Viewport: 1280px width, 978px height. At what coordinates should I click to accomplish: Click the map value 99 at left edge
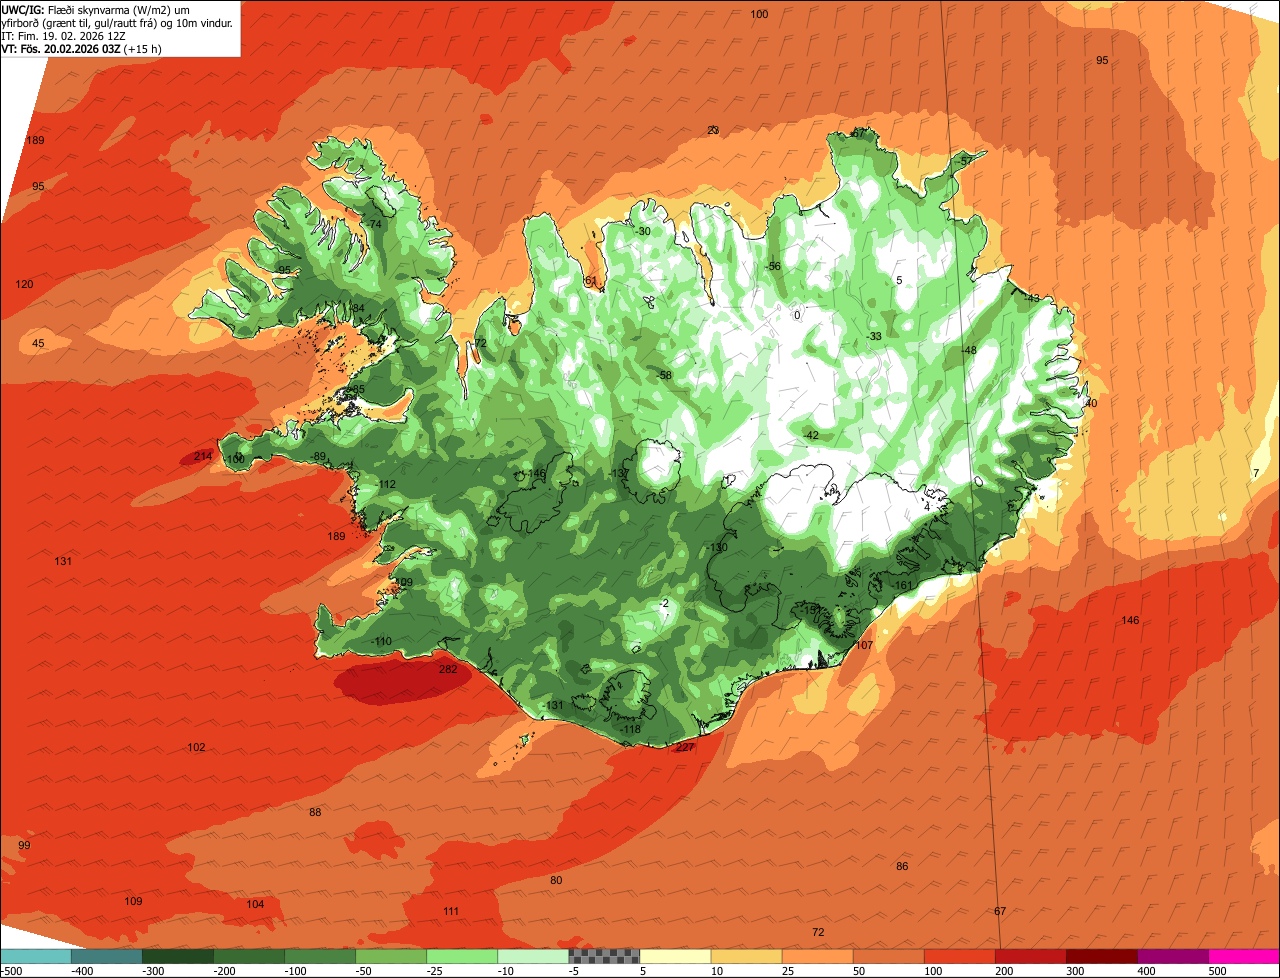[24, 845]
